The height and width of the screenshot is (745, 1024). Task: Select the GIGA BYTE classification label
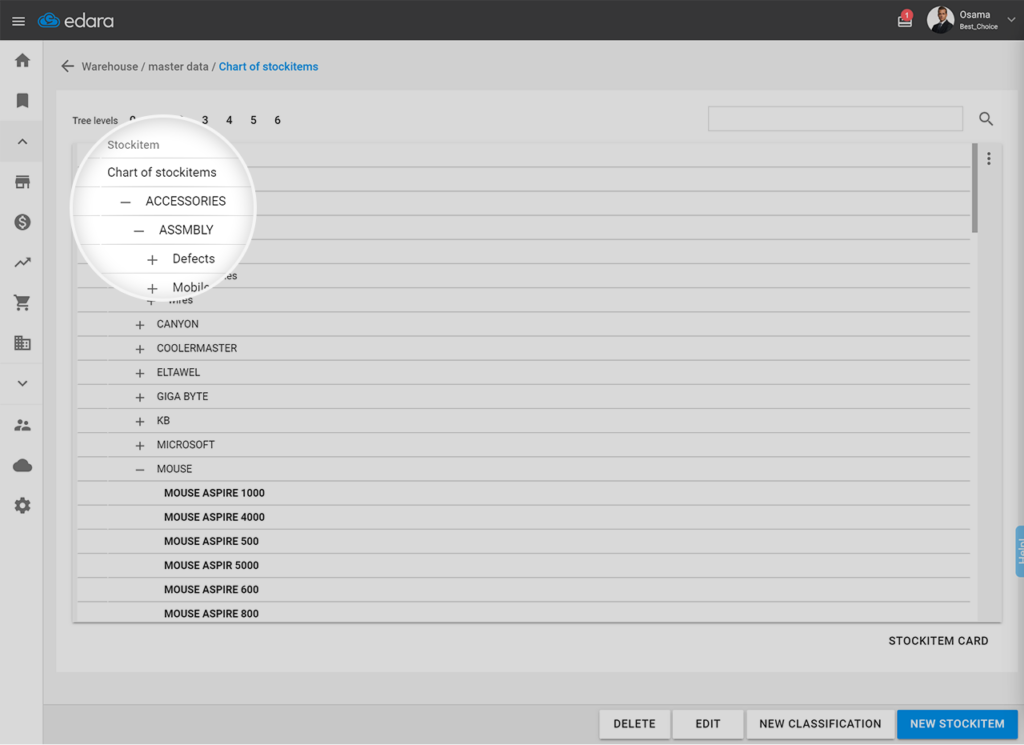click(x=182, y=396)
